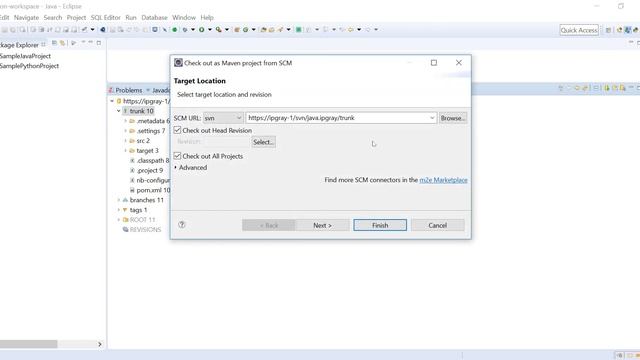Viewport: 640px width, 360px height.
Task: Minimize the Package Explorer view
Action: pos(91,42)
